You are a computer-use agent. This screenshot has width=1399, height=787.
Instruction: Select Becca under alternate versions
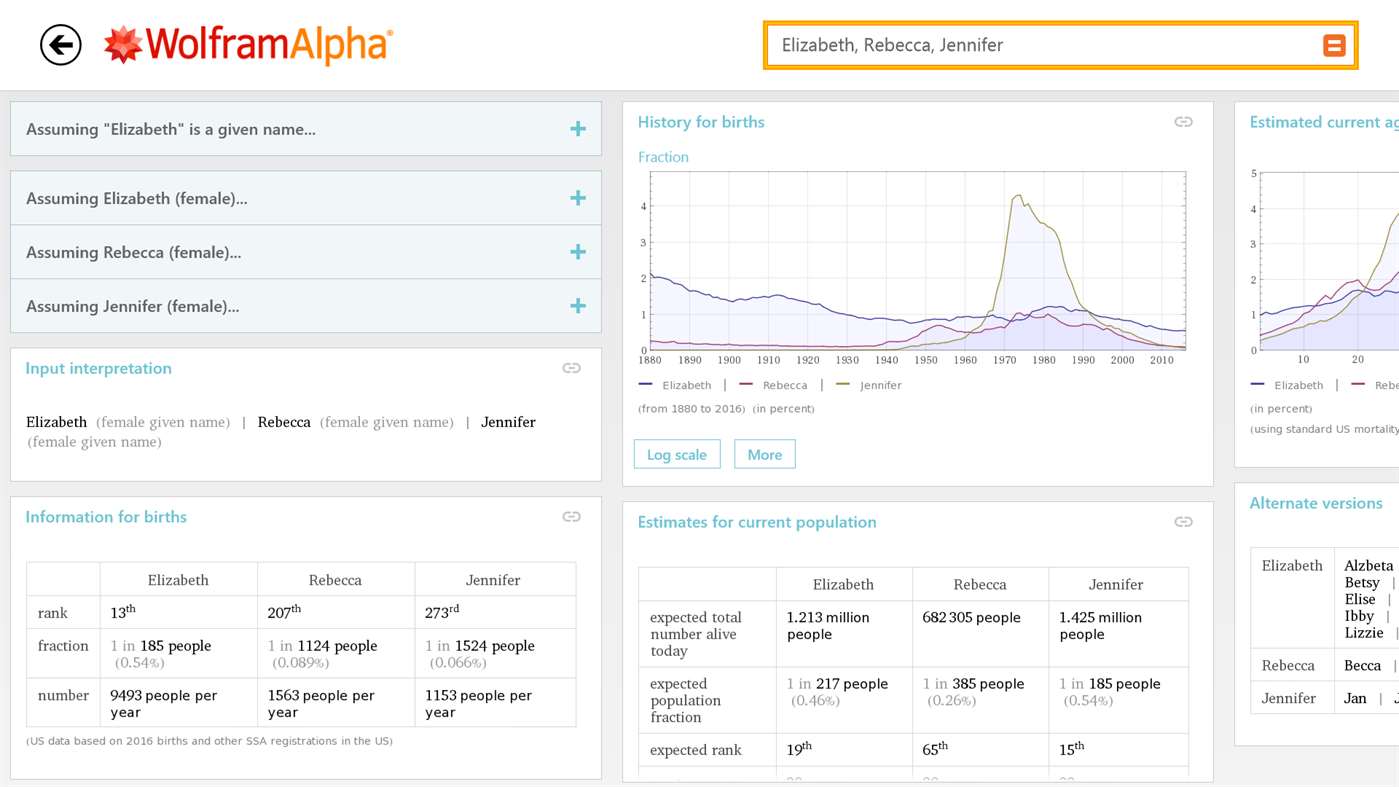[x=1362, y=664]
